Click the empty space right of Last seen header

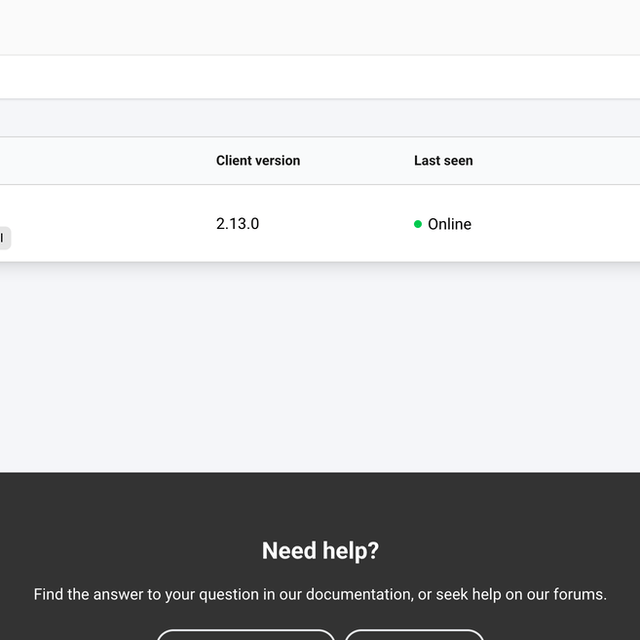point(557,160)
